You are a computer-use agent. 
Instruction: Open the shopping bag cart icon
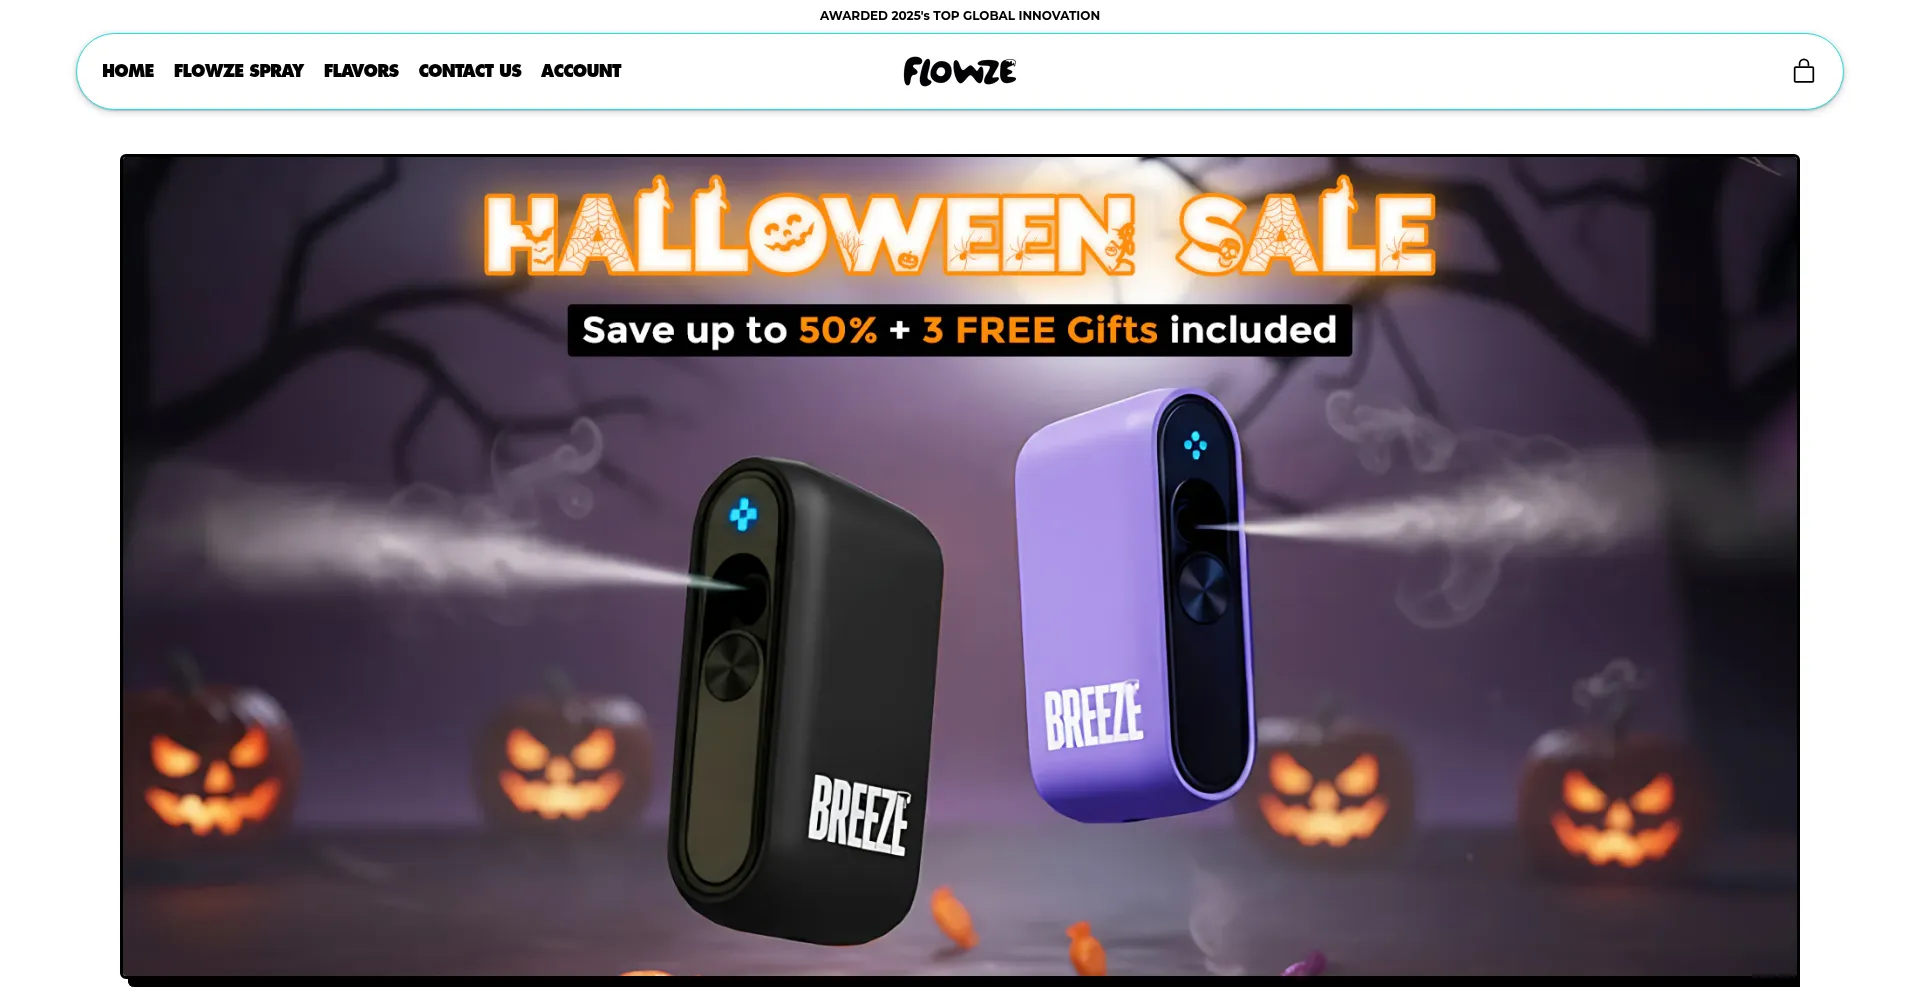(x=1803, y=71)
